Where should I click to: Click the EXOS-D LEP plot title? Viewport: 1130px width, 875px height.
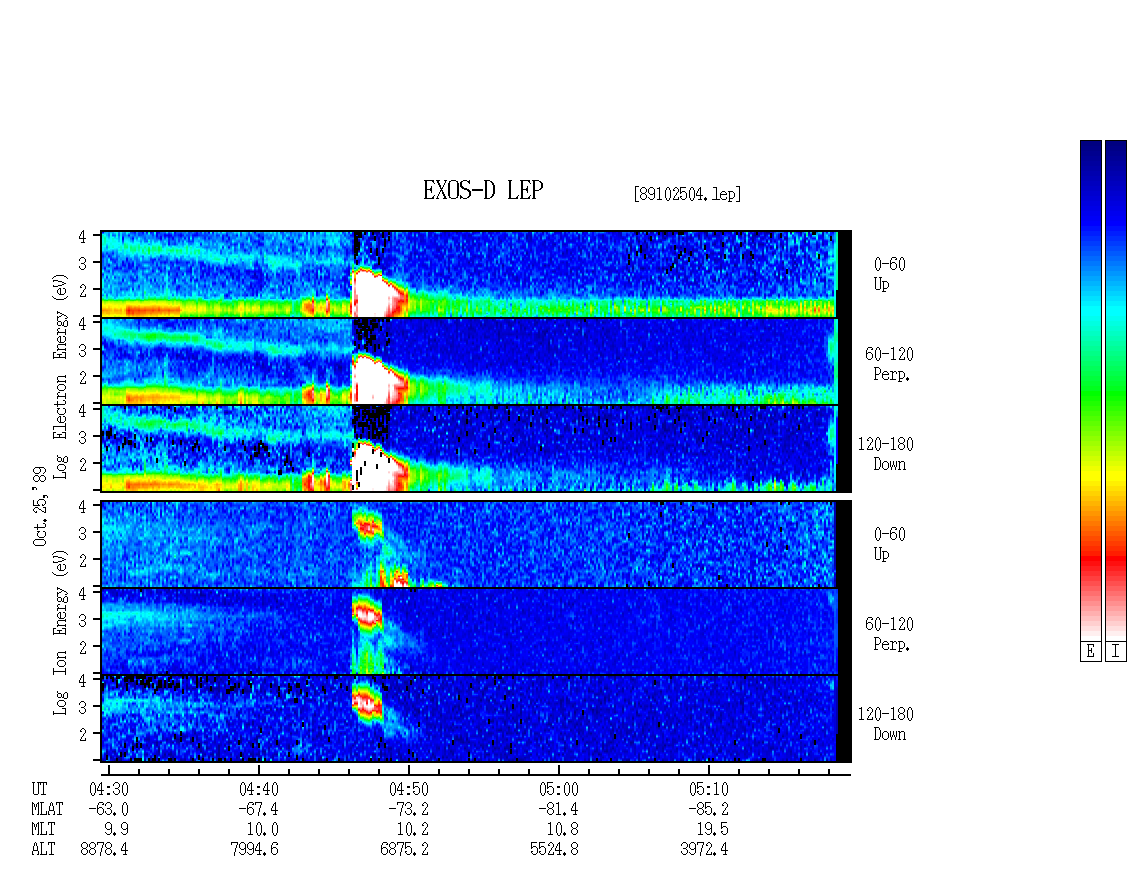(x=483, y=190)
